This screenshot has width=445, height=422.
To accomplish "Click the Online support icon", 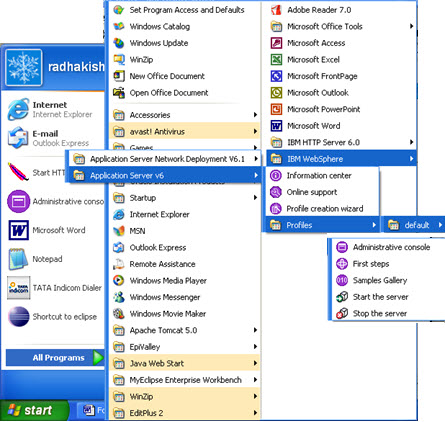I will [276, 192].
